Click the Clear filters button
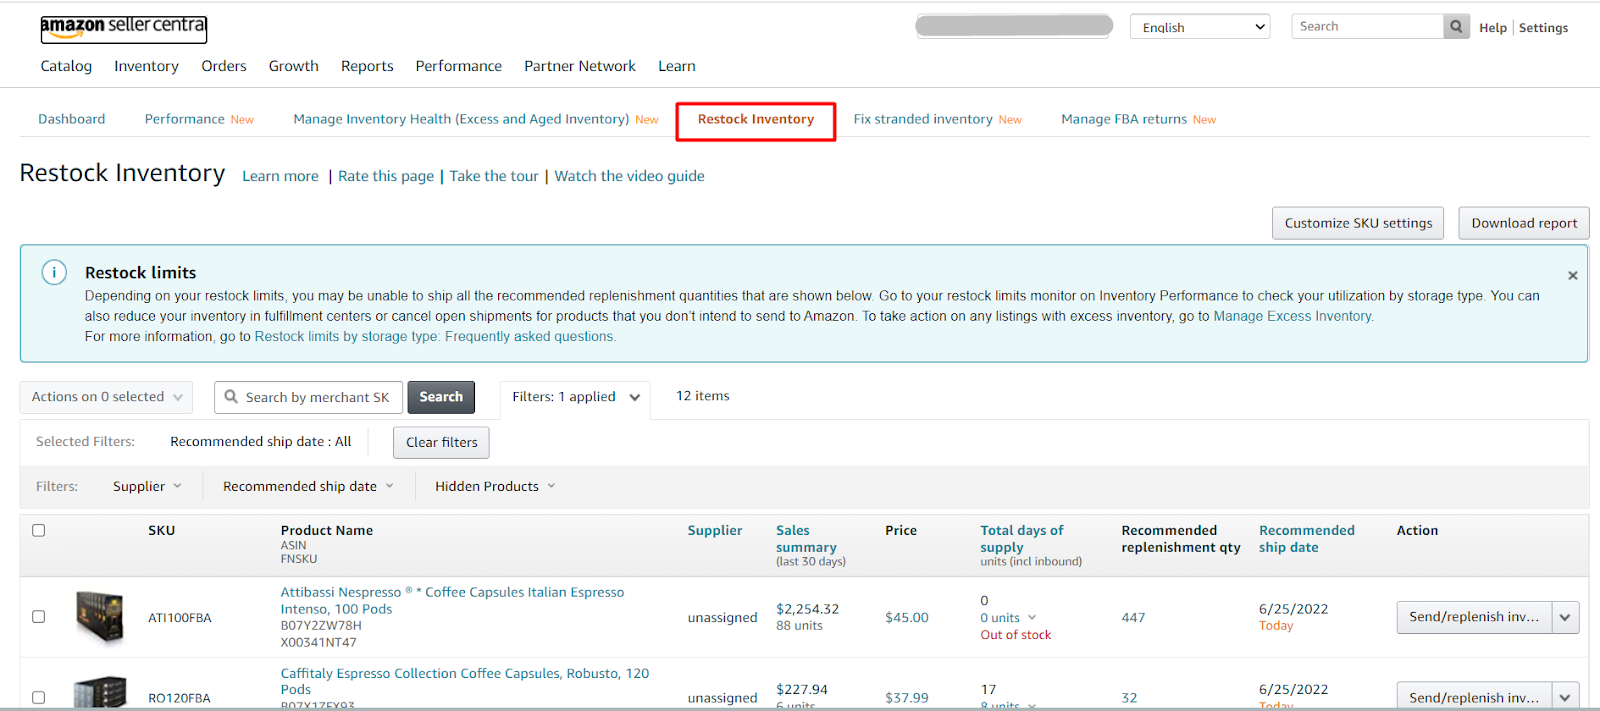 pos(441,442)
